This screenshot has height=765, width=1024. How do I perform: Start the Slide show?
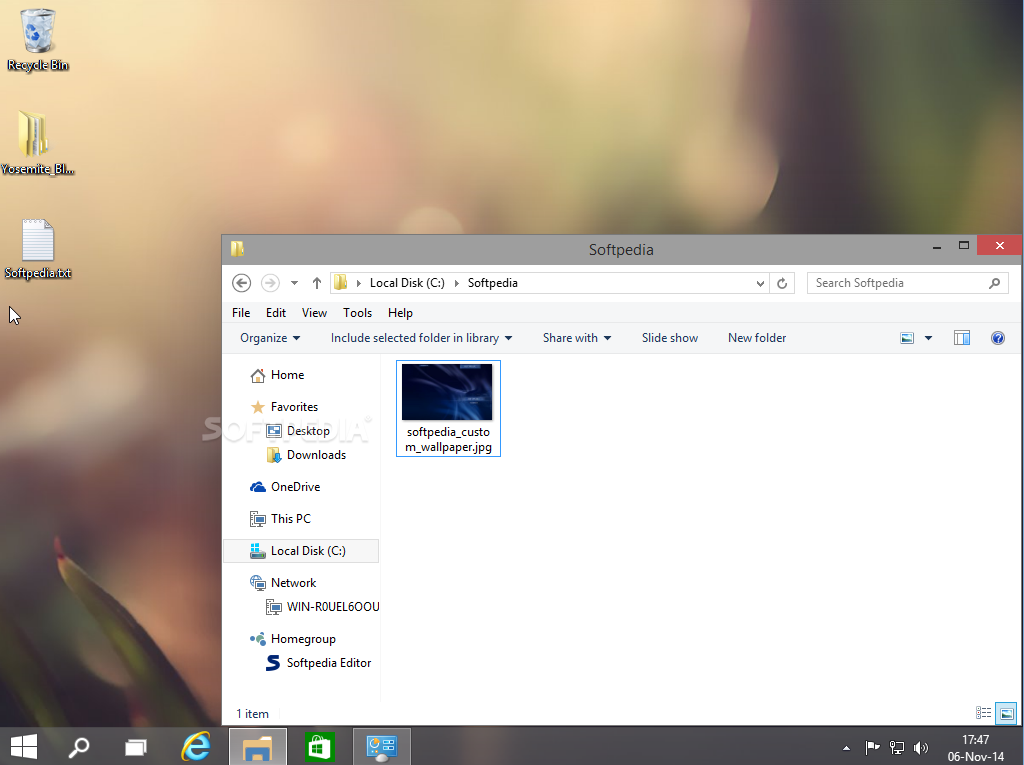[669, 338]
